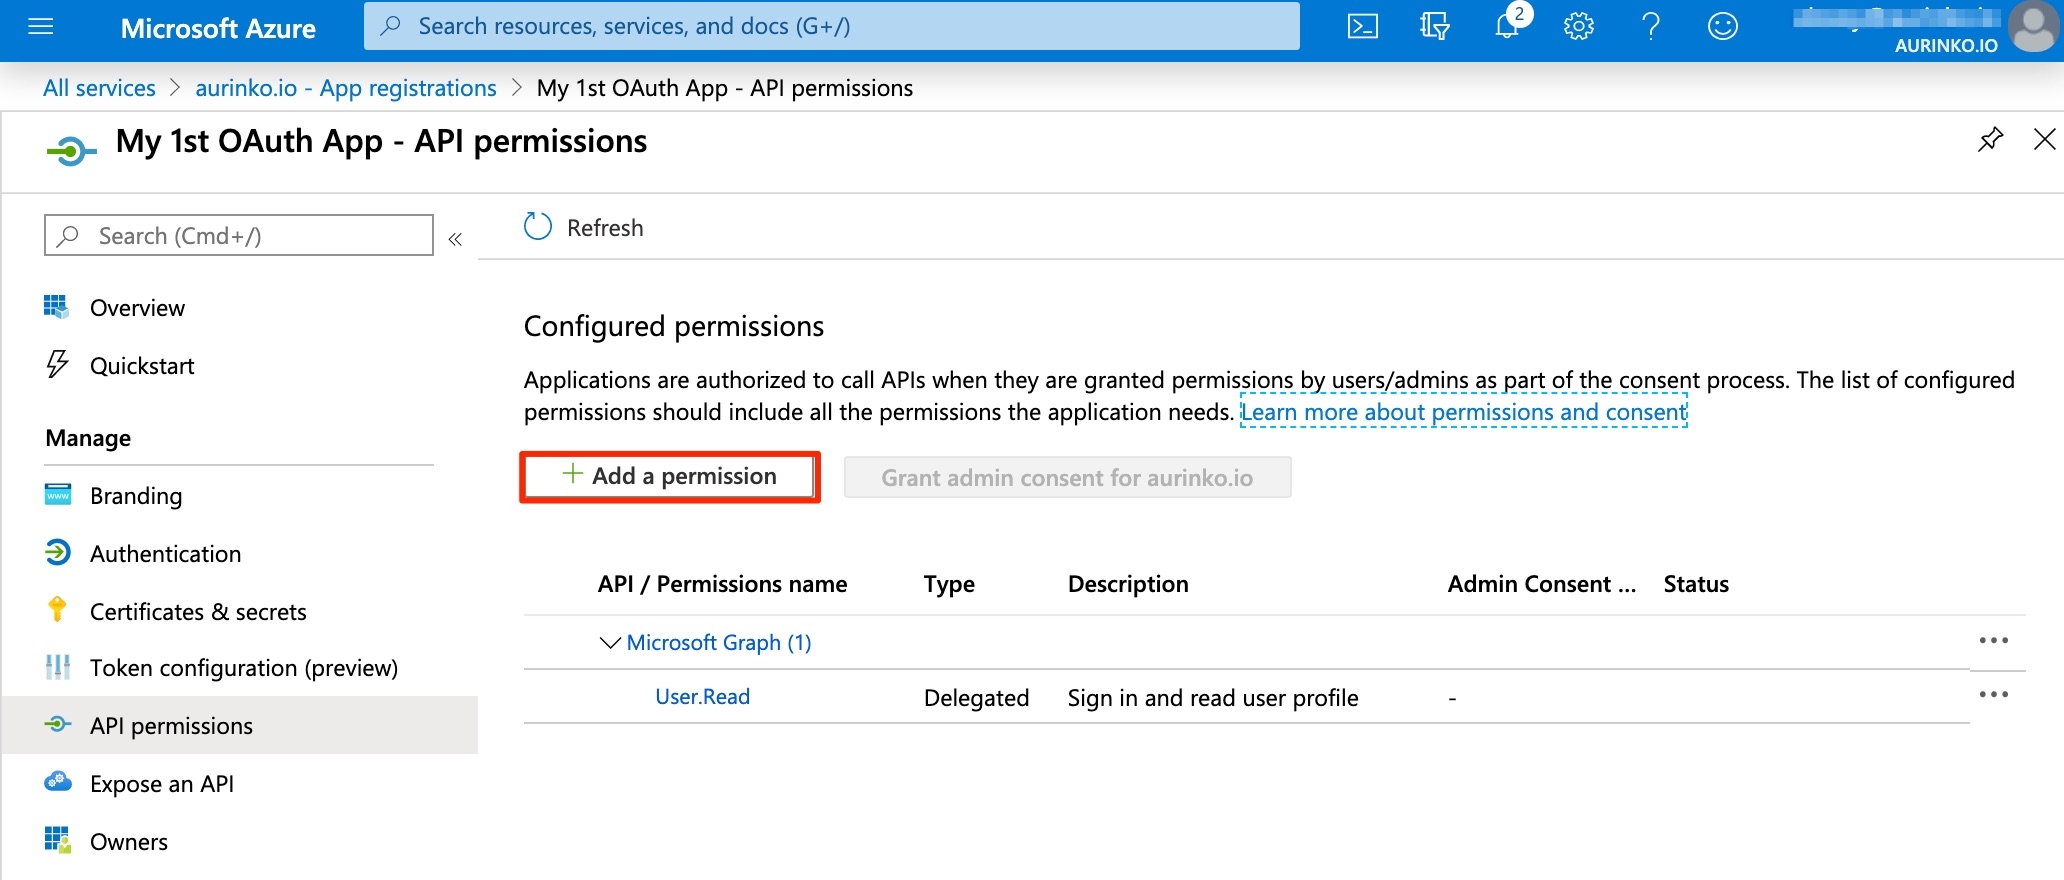Open the User.Read permission link
2064x880 pixels.
point(702,697)
